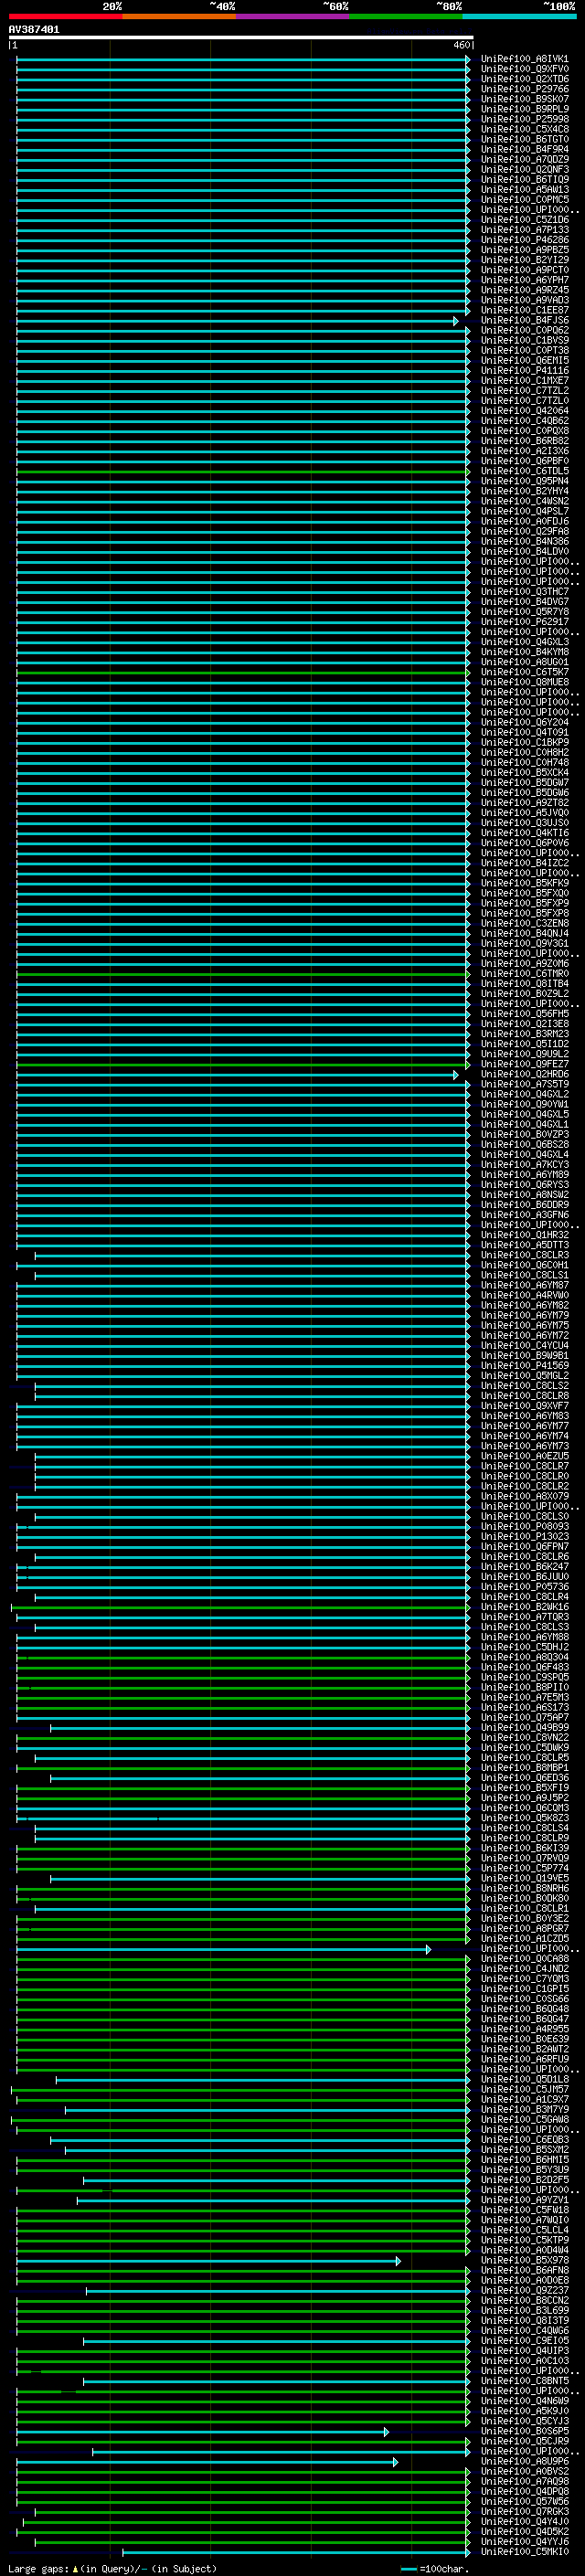Select hit label UniRef100_C5MKI0
This screenshot has height=2576, width=585.
click(x=524, y=2552)
